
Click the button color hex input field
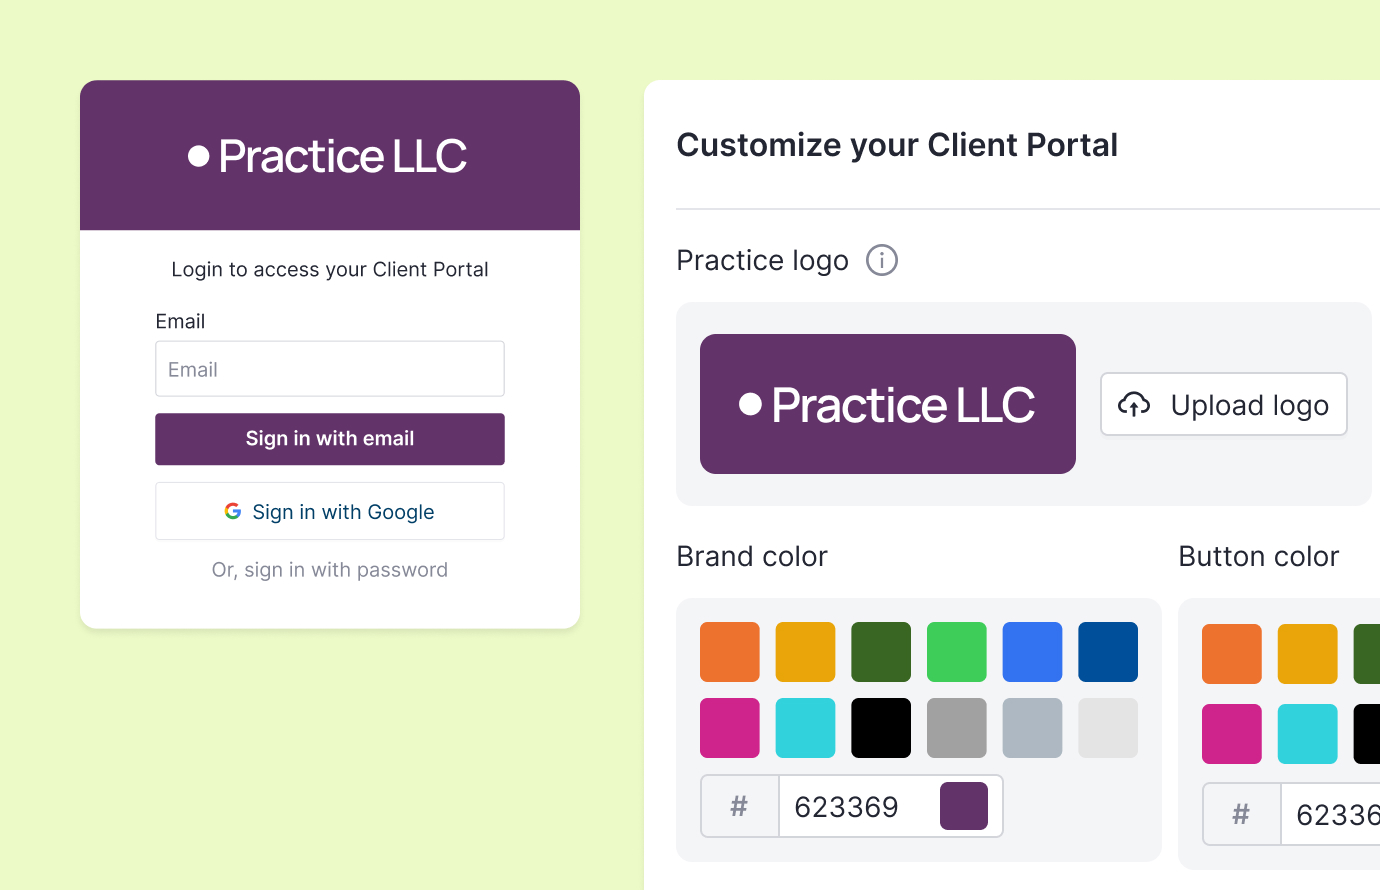(1340, 814)
